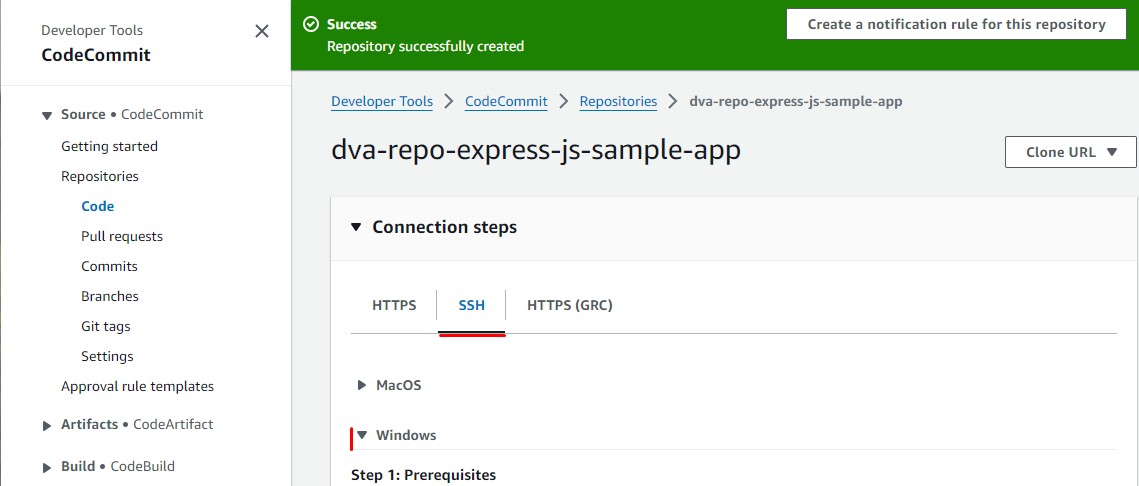Open Pull requests in sidebar
This screenshot has width=1139, height=486.
point(122,236)
